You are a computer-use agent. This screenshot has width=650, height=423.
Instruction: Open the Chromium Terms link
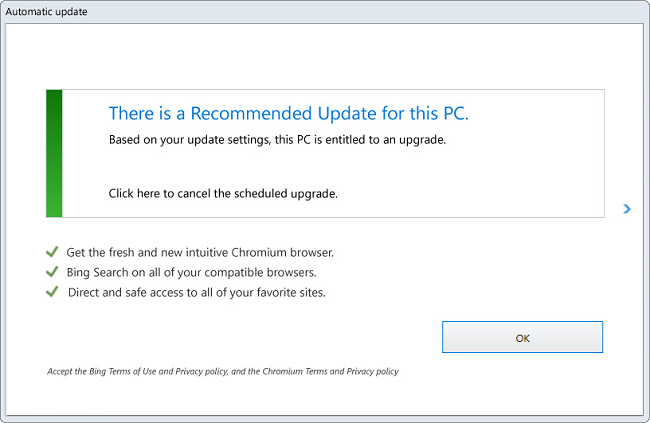pos(297,372)
